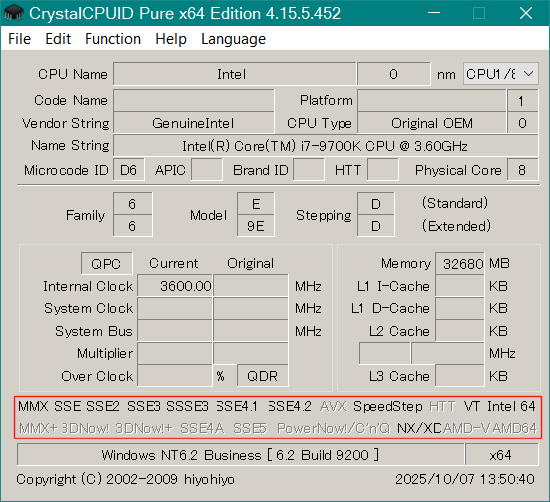
Task: Open the Function menu
Action: coord(113,39)
